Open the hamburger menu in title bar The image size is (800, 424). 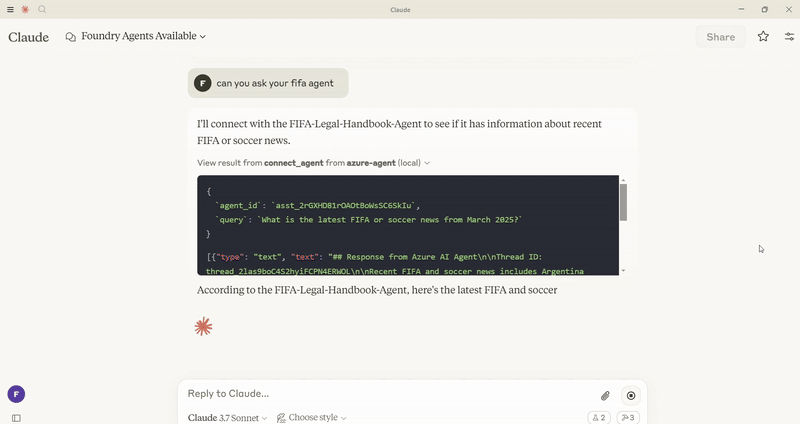(x=10, y=9)
